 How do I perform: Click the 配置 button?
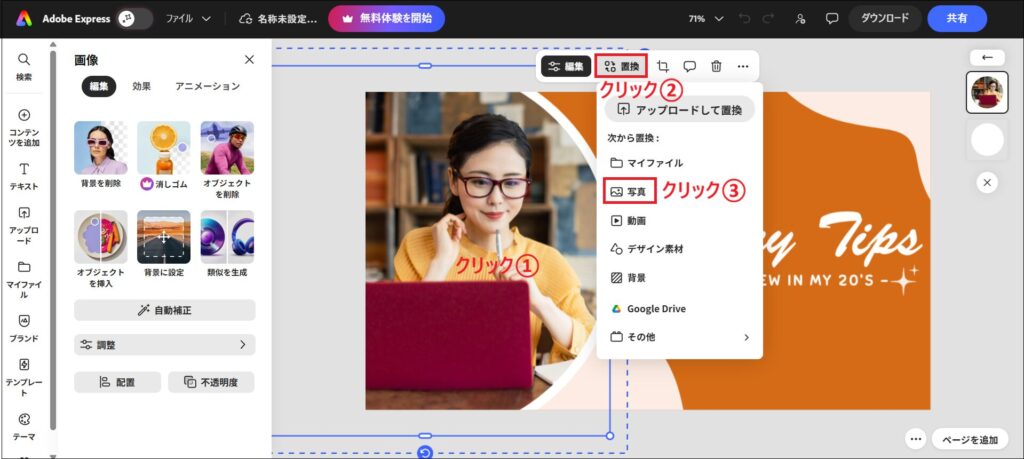click(x=118, y=382)
